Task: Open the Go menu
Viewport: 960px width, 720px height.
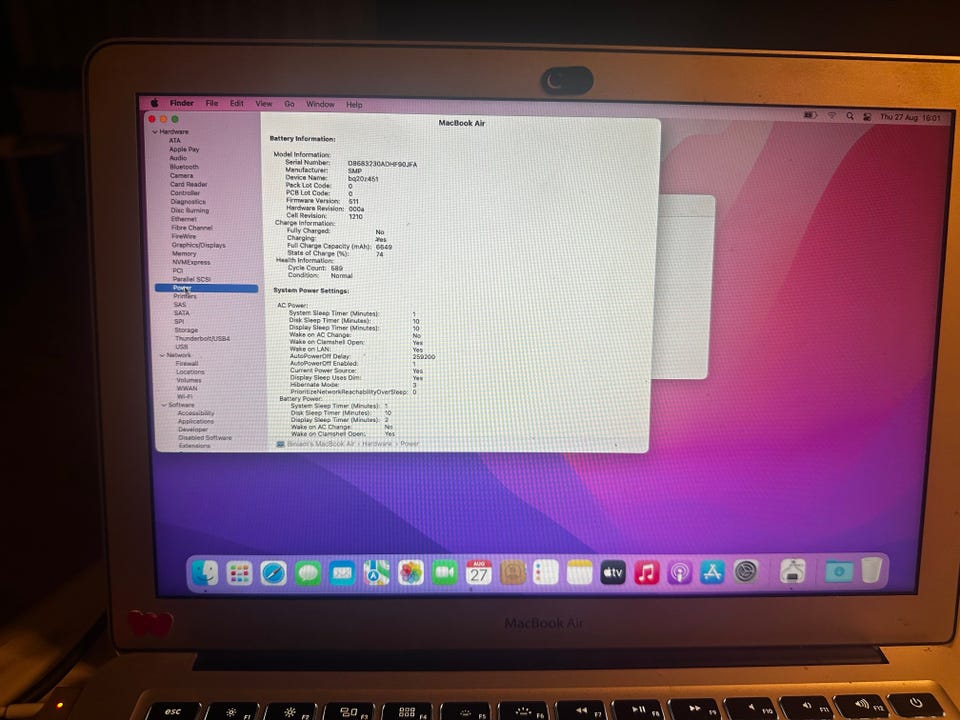Action: (x=290, y=104)
